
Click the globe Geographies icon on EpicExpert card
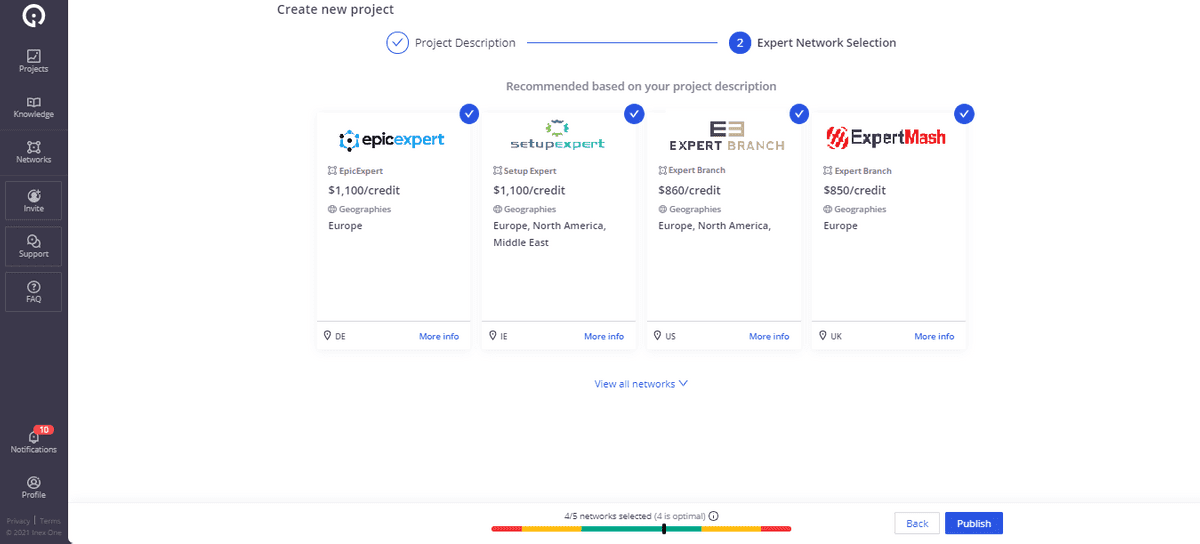click(x=332, y=209)
